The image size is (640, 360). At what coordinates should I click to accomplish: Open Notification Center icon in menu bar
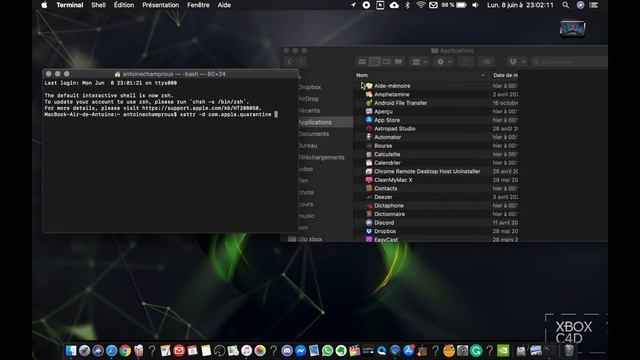click(x=594, y=5)
